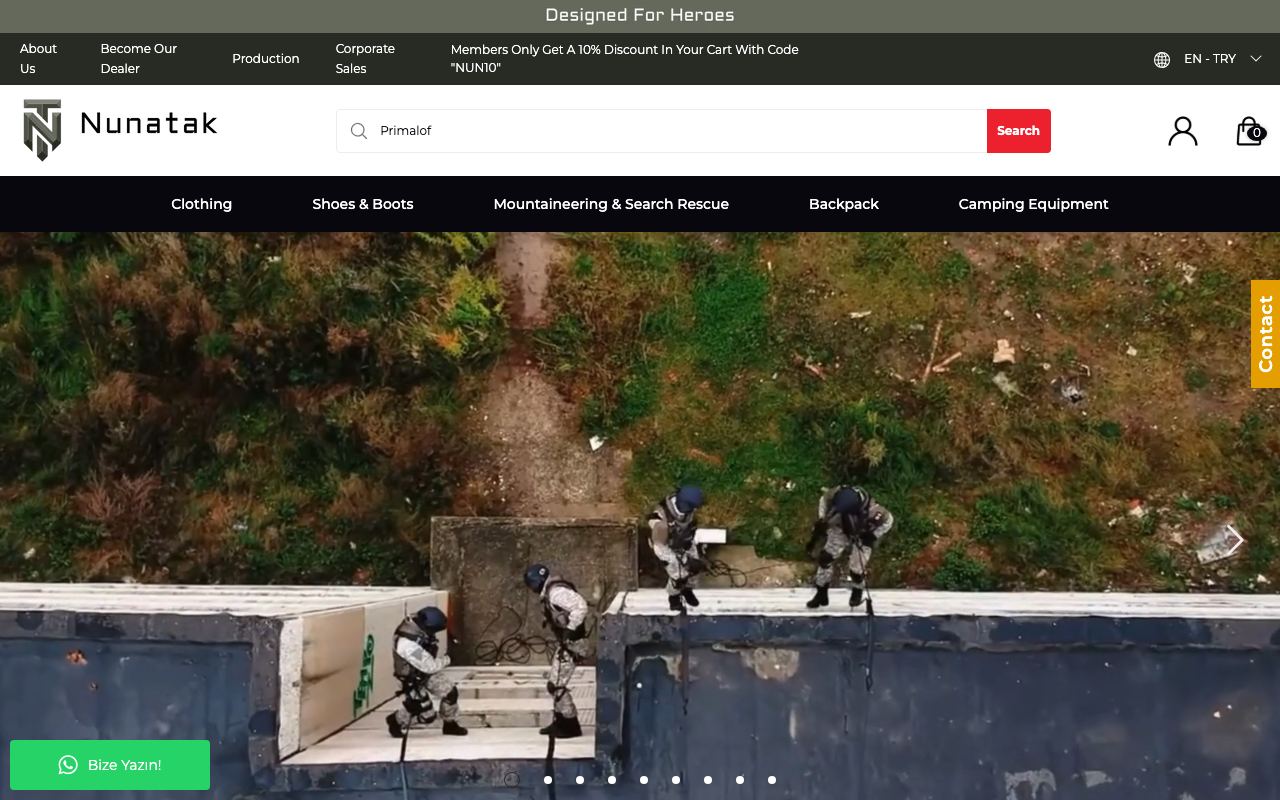Select the ninth carousel slide dot
This screenshot has height=800, width=1280.
tap(772, 780)
